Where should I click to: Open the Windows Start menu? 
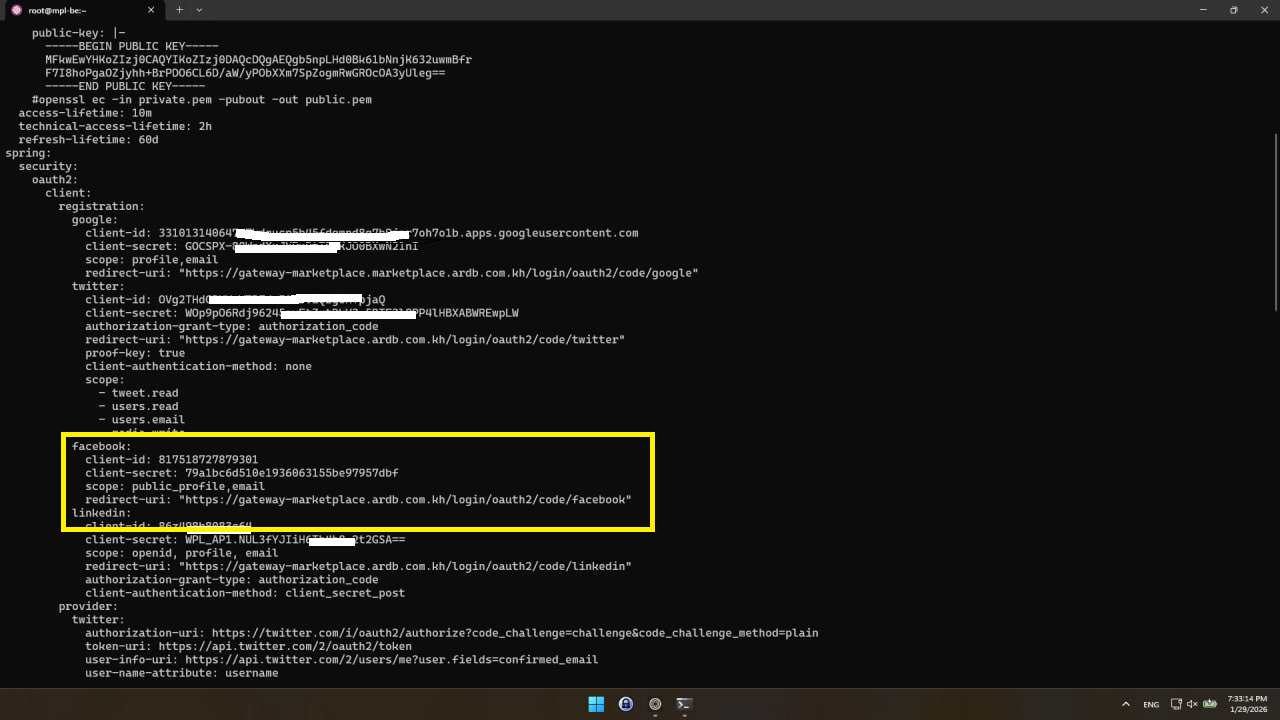click(x=596, y=704)
